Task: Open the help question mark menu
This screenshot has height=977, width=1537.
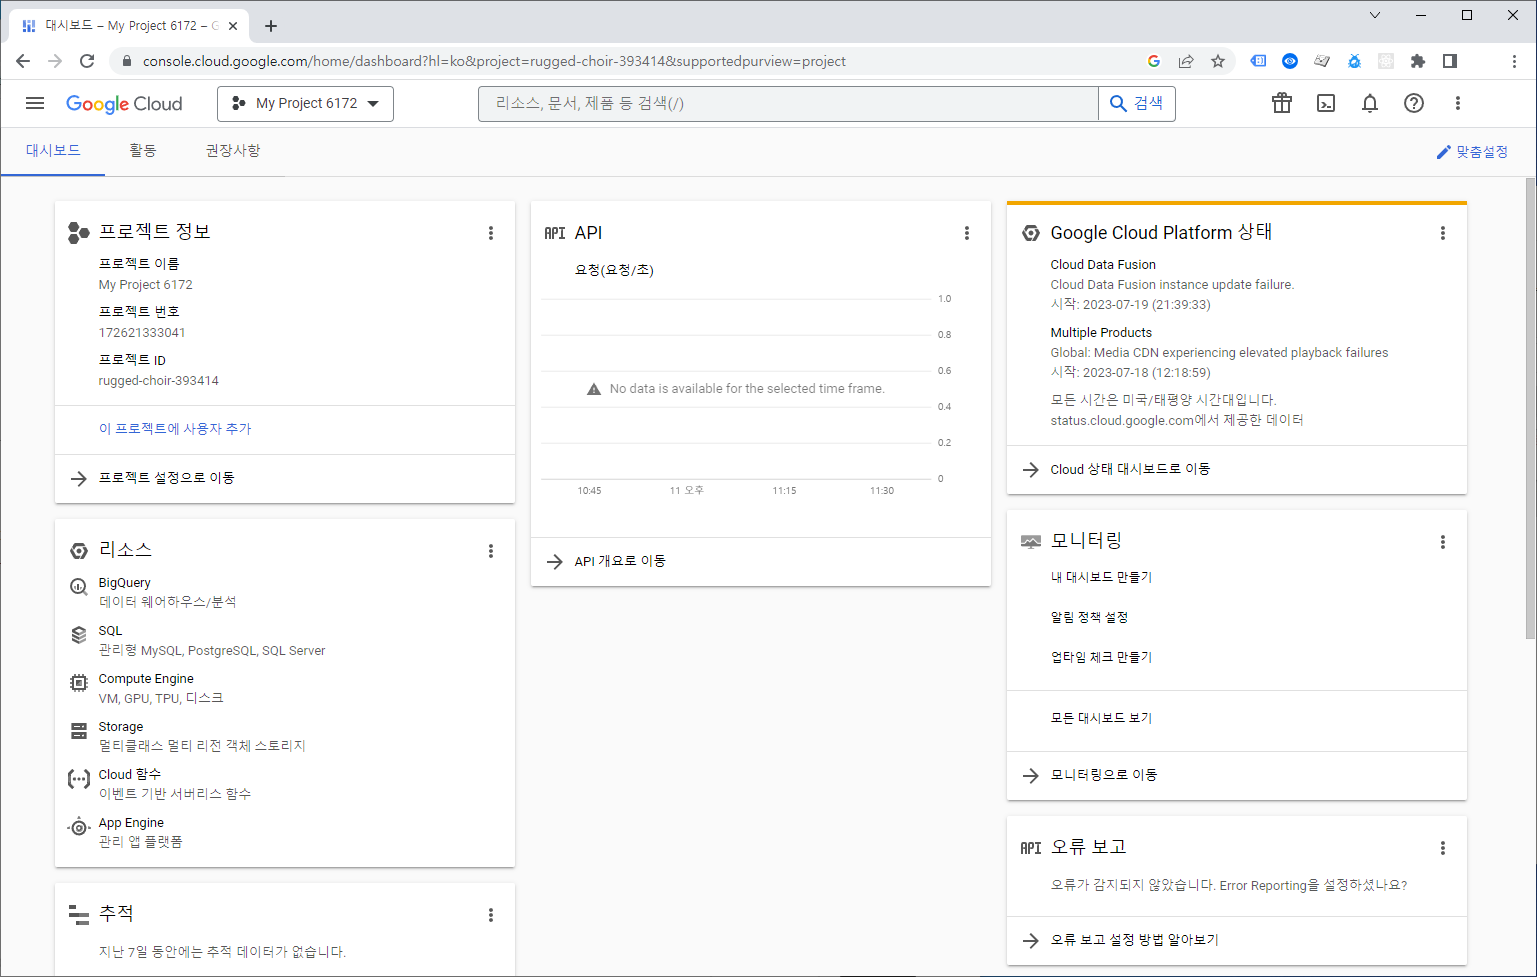Action: (x=1414, y=103)
